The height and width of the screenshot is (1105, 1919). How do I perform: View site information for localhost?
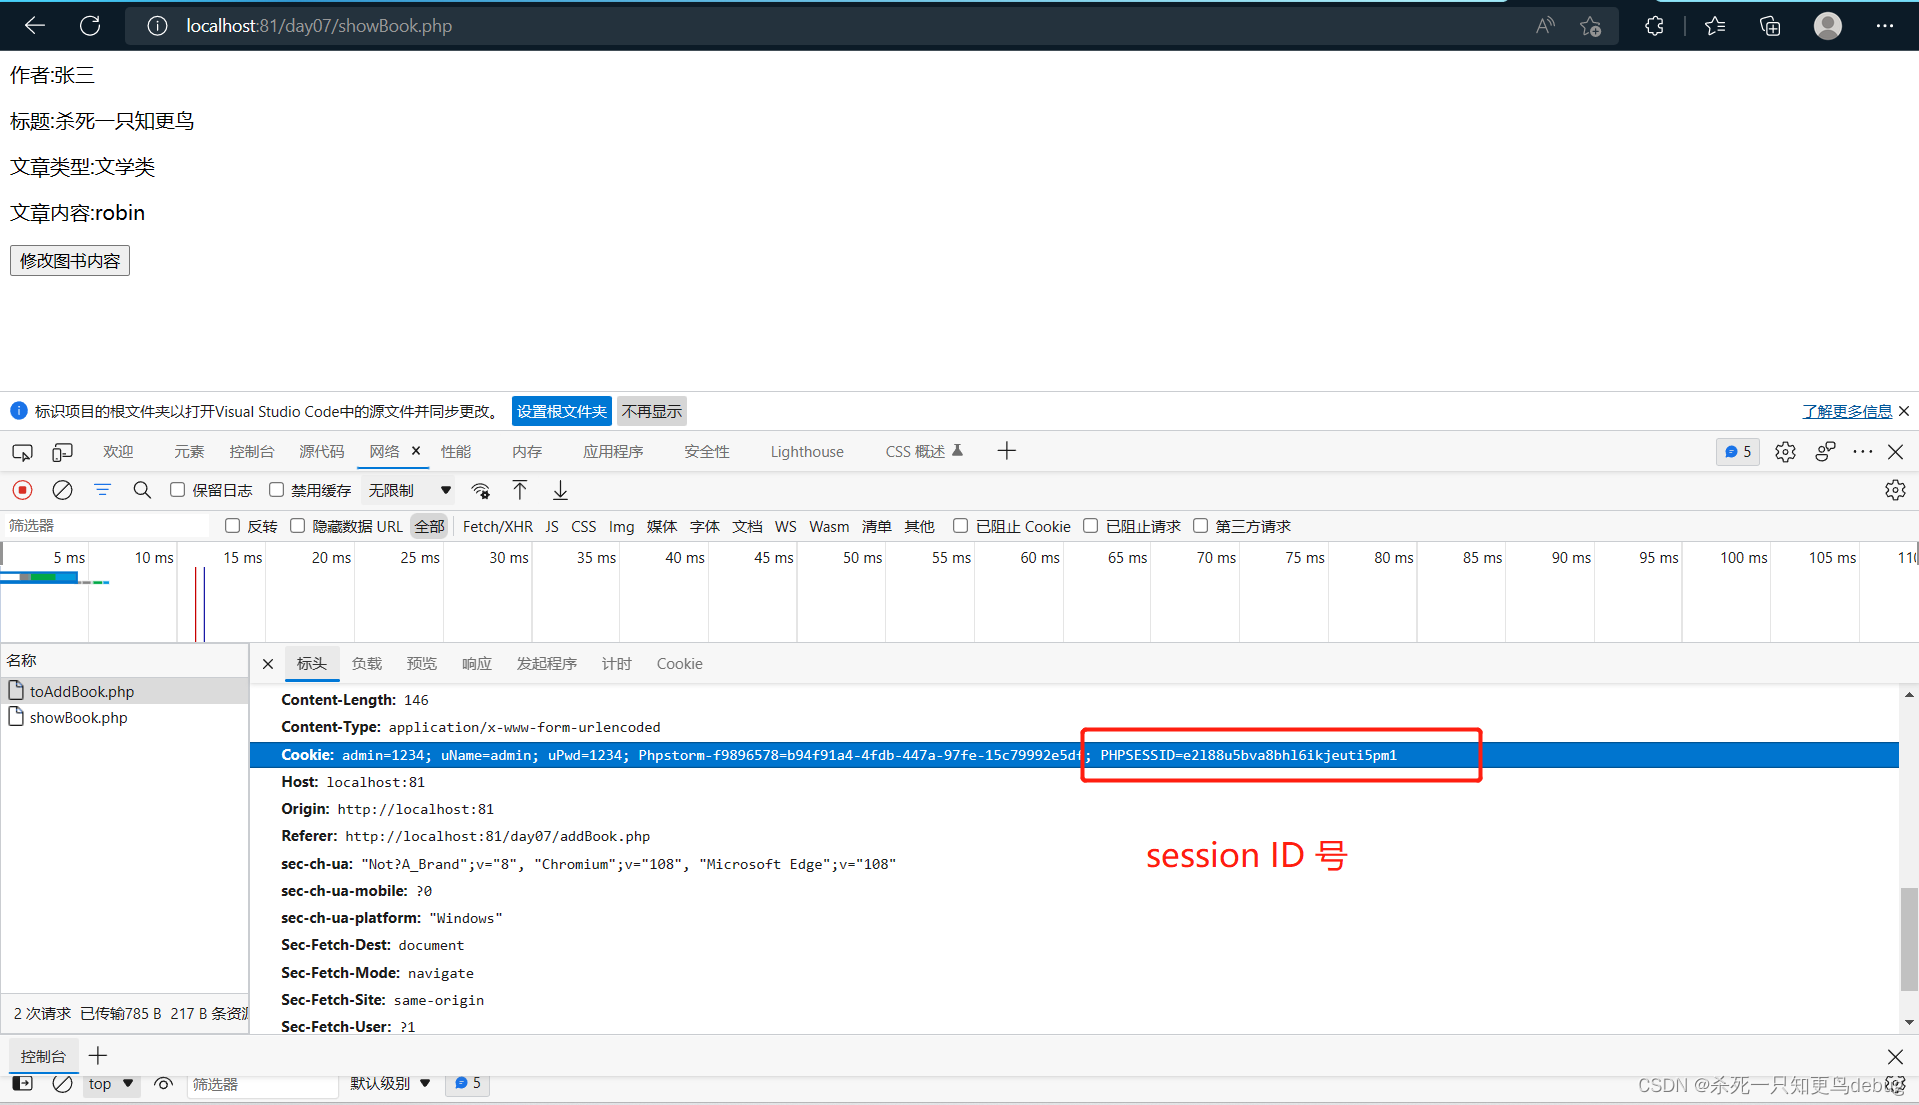coord(157,26)
